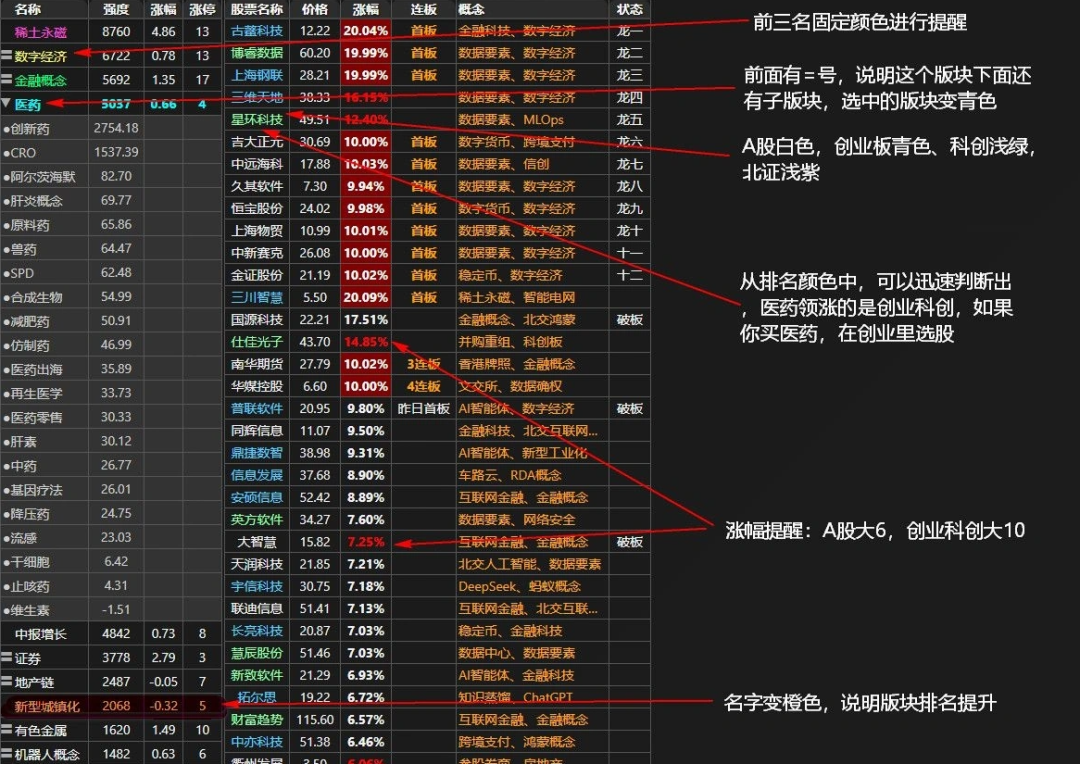Sort stocks by the 概念 header
Viewport: 1080px width, 764px height.
tap(472, 10)
